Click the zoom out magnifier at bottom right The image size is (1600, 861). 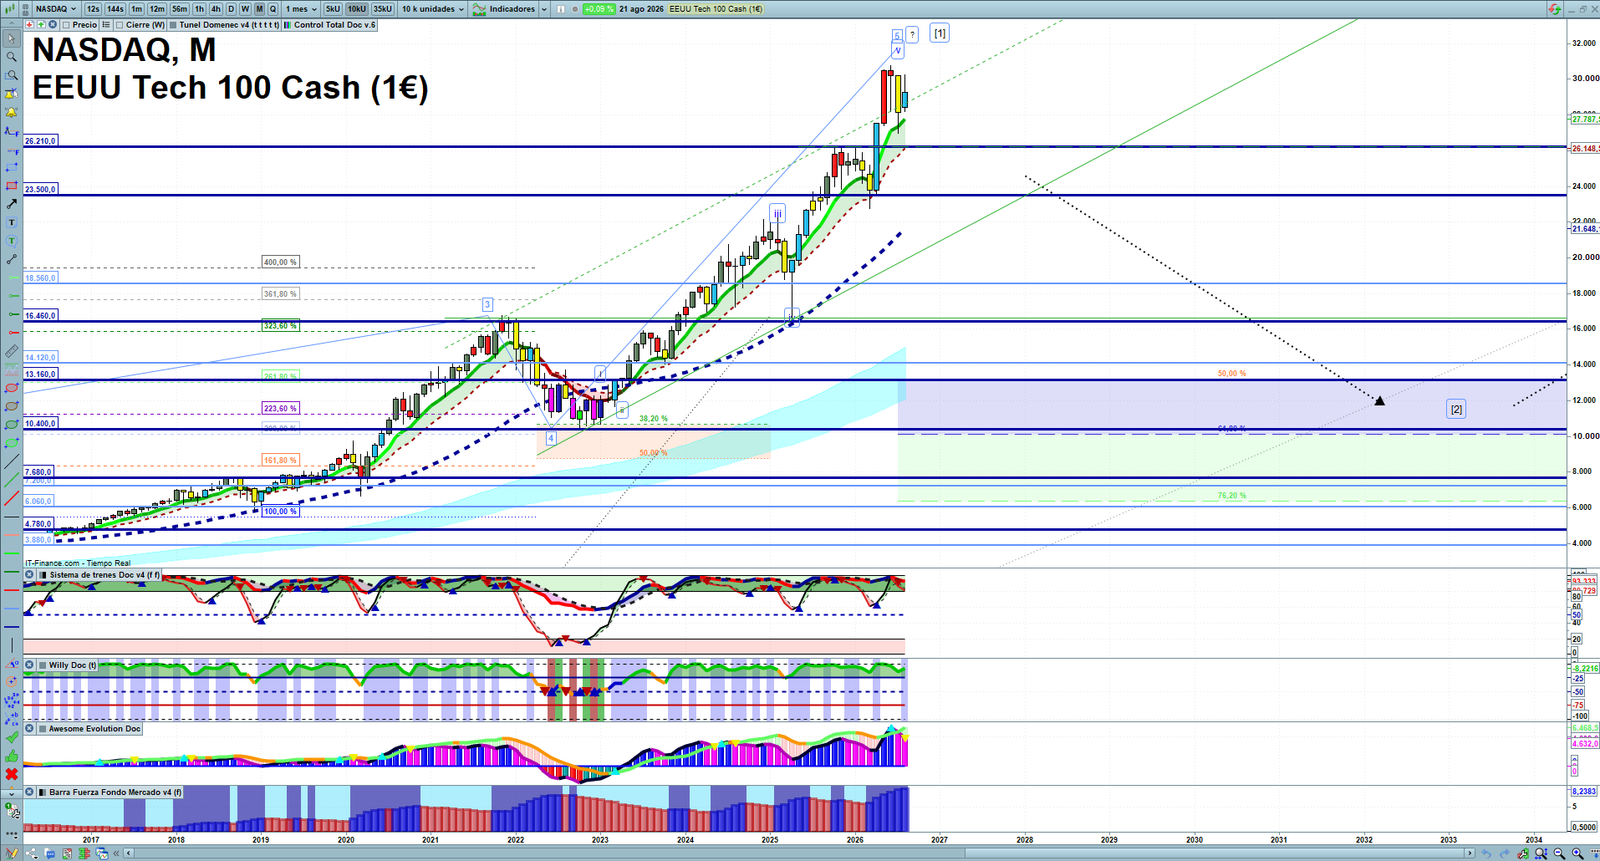1559,853
